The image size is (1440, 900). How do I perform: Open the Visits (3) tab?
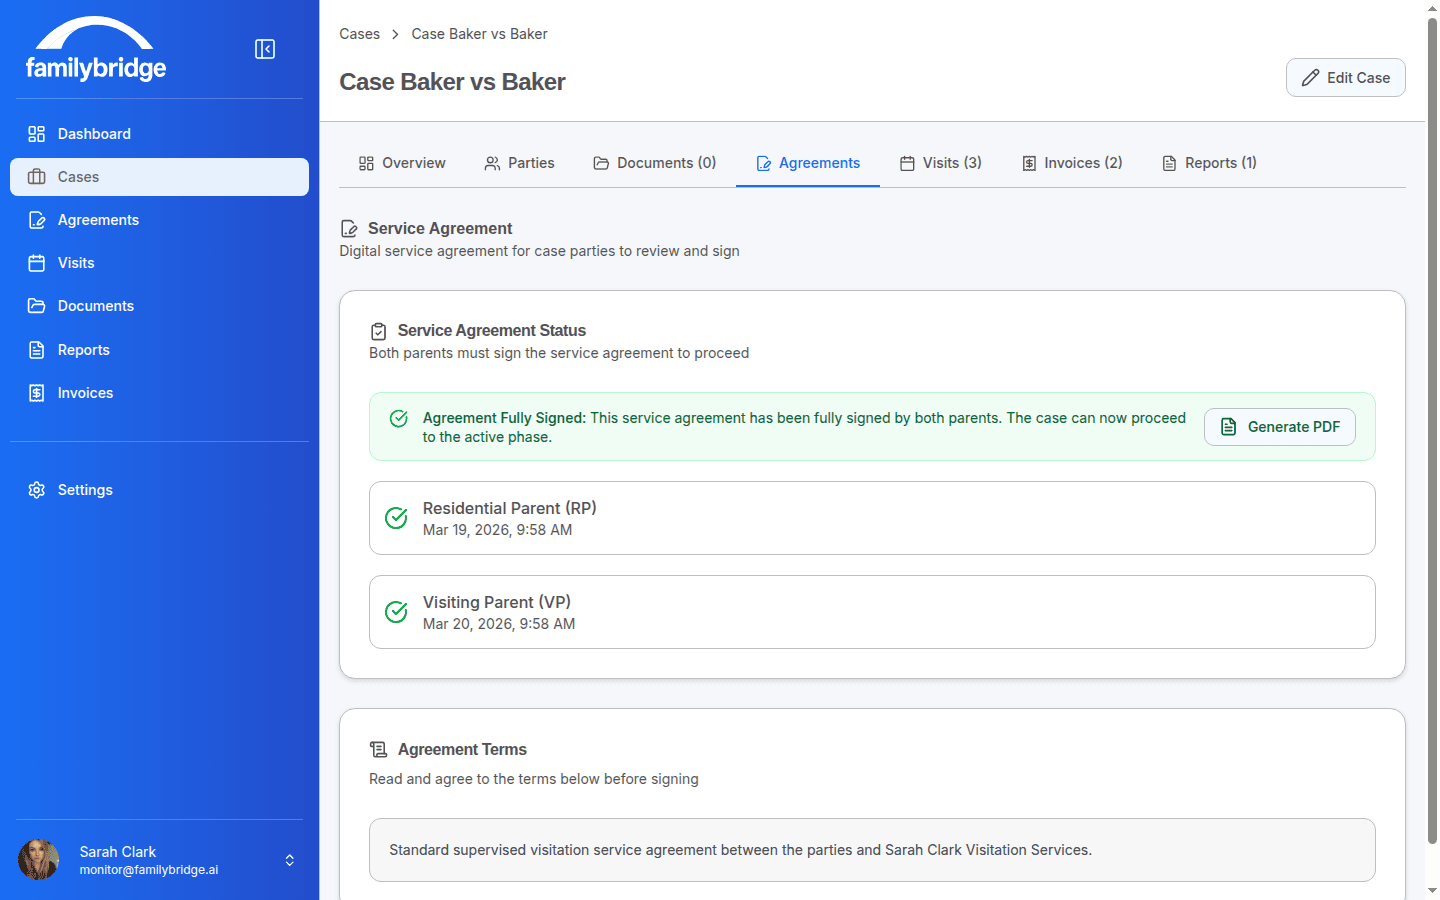[940, 162]
